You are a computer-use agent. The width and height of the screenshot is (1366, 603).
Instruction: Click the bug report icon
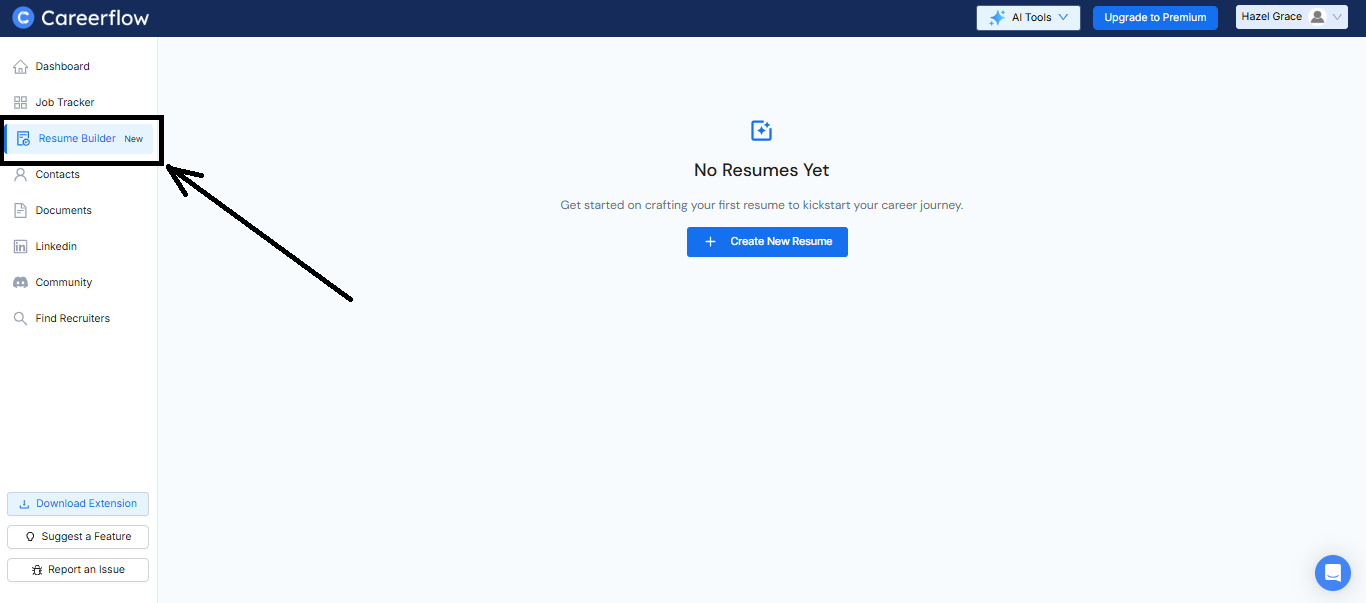pyautogui.click(x=37, y=570)
